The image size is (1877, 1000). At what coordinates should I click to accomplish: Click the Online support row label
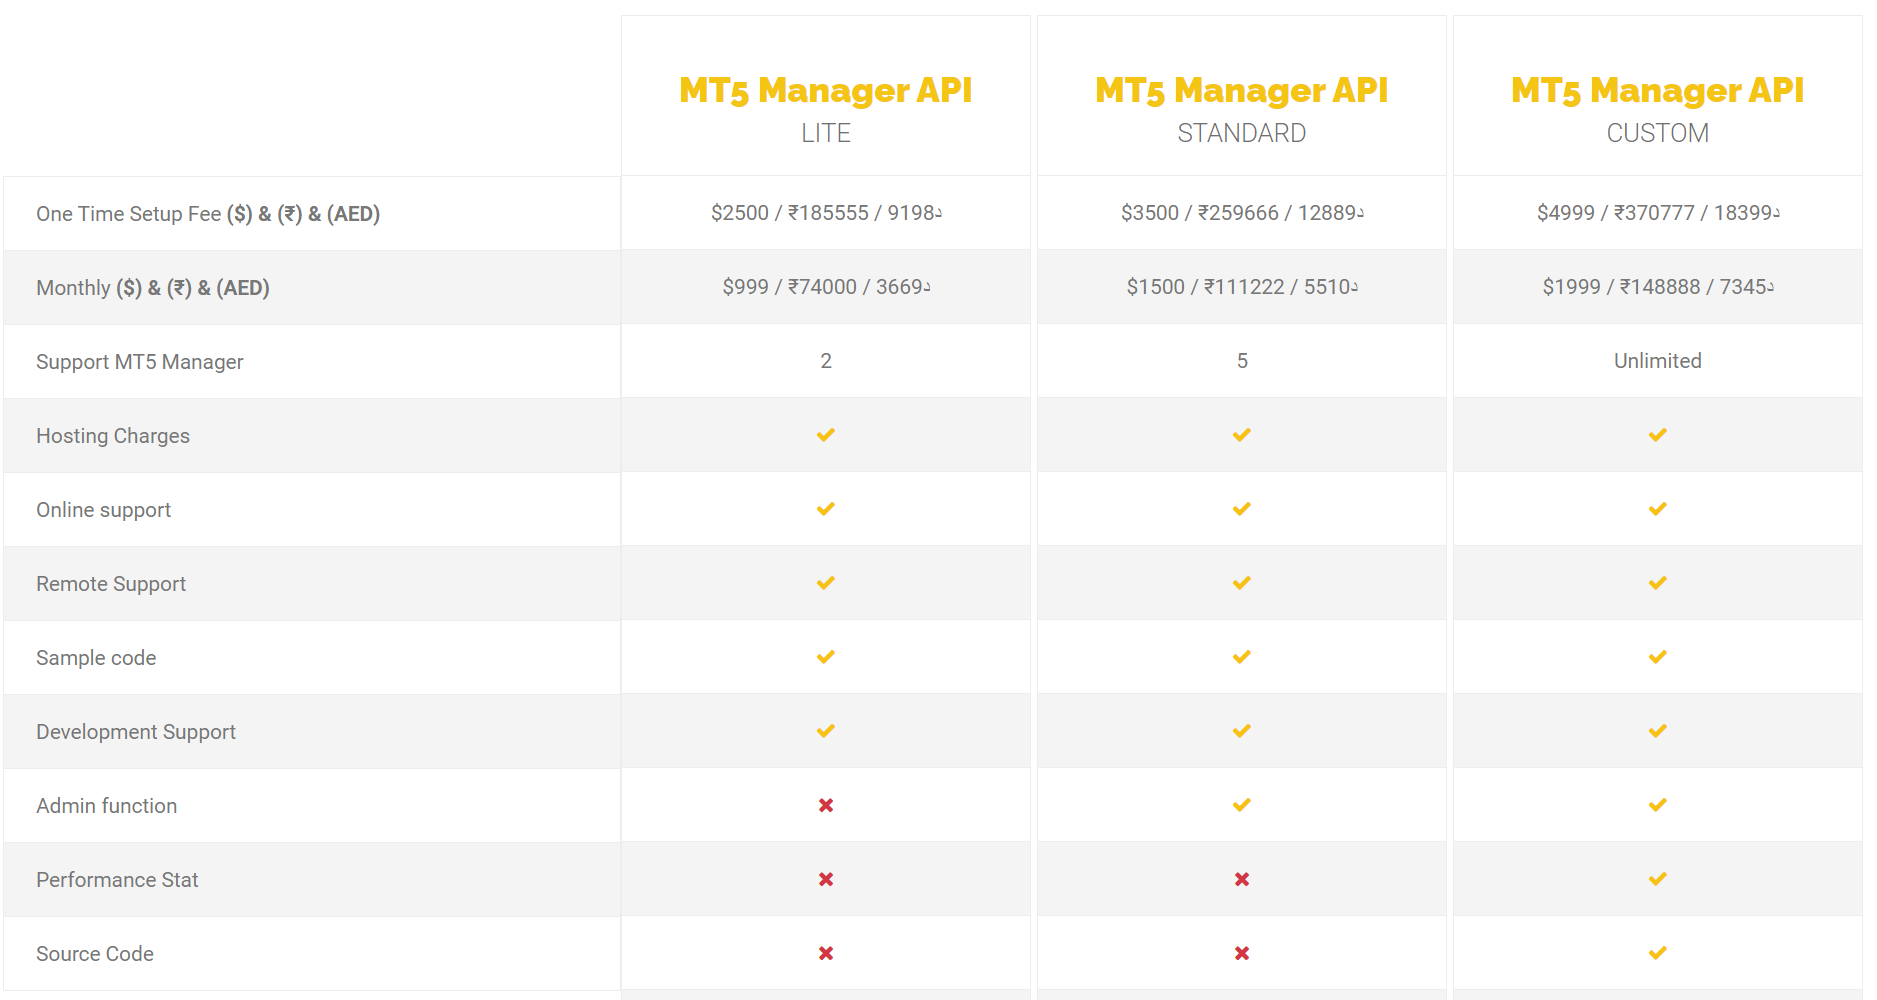(104, 510)
